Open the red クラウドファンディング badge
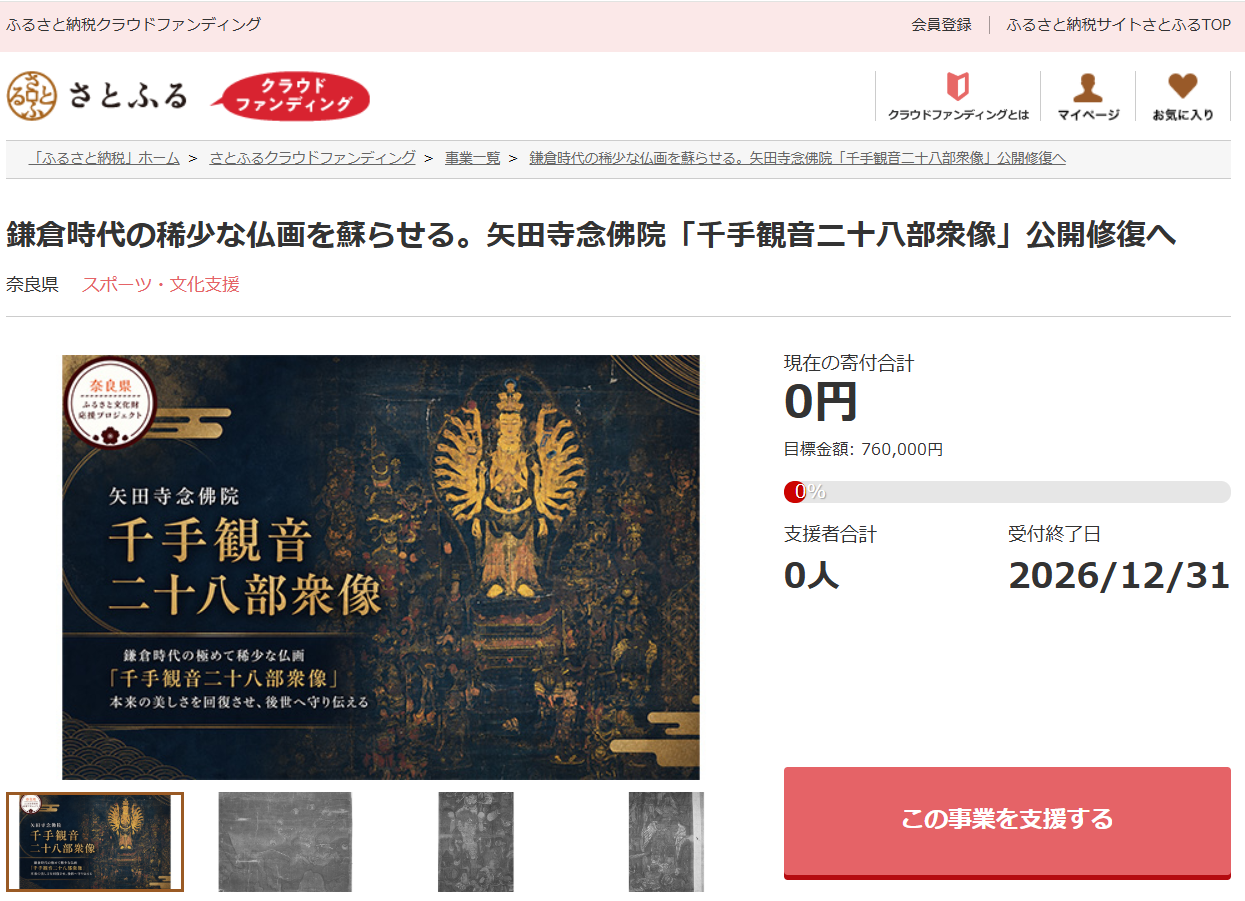This screenshot has width=1245, height=901. coord(291,97)
